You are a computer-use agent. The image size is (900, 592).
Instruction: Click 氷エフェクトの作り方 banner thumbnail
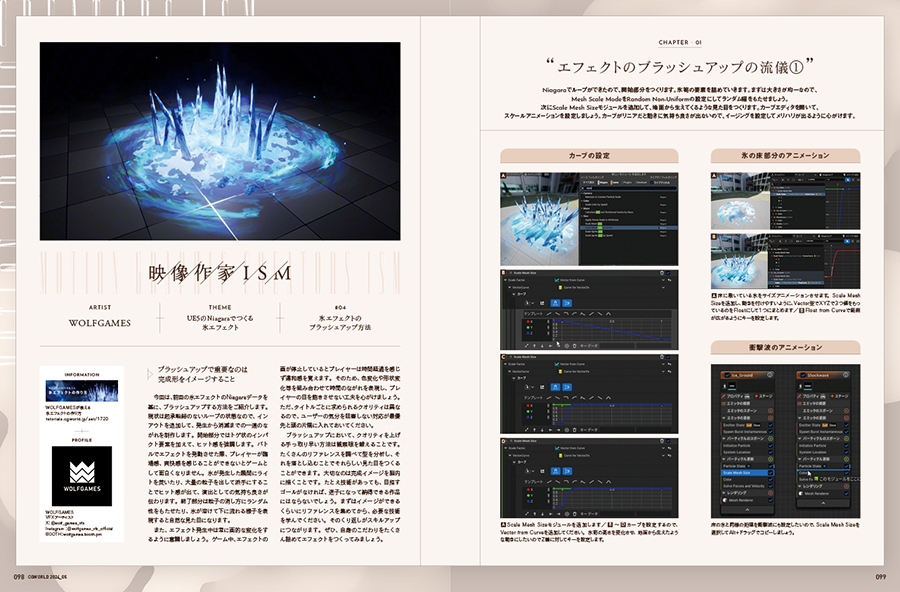82,390
